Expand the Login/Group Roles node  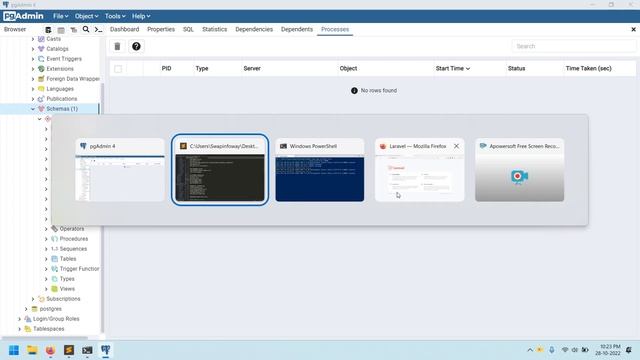click(x=20, y=319)
